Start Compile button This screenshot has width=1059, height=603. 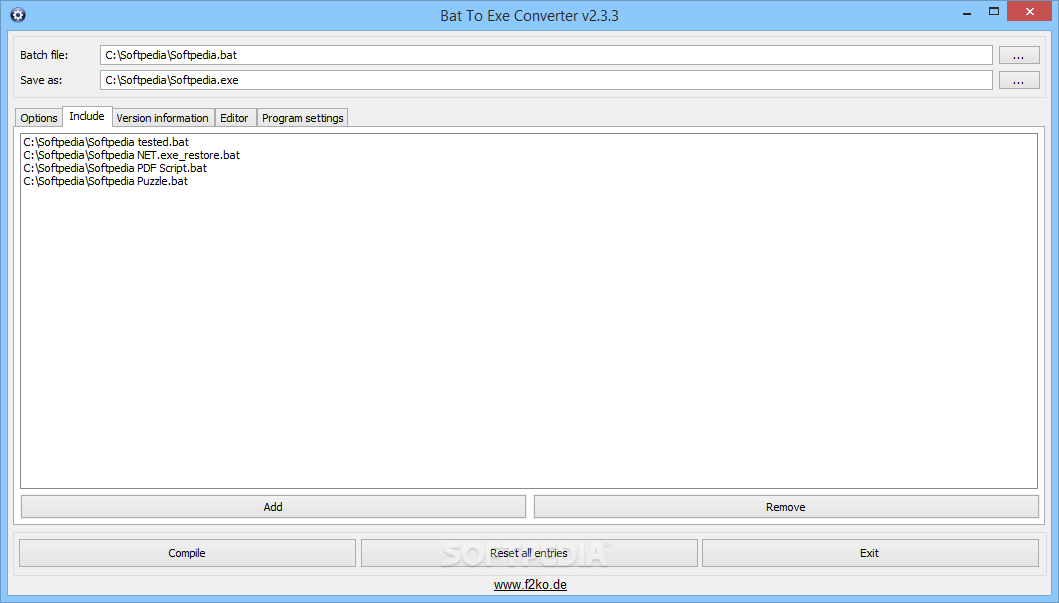coord(187,553)
